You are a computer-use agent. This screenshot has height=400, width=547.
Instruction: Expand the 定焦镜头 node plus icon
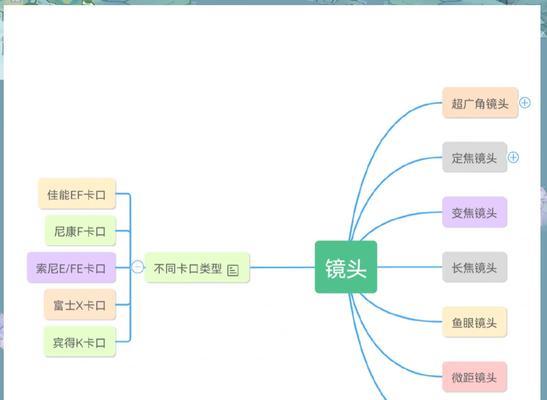[513, 157]
